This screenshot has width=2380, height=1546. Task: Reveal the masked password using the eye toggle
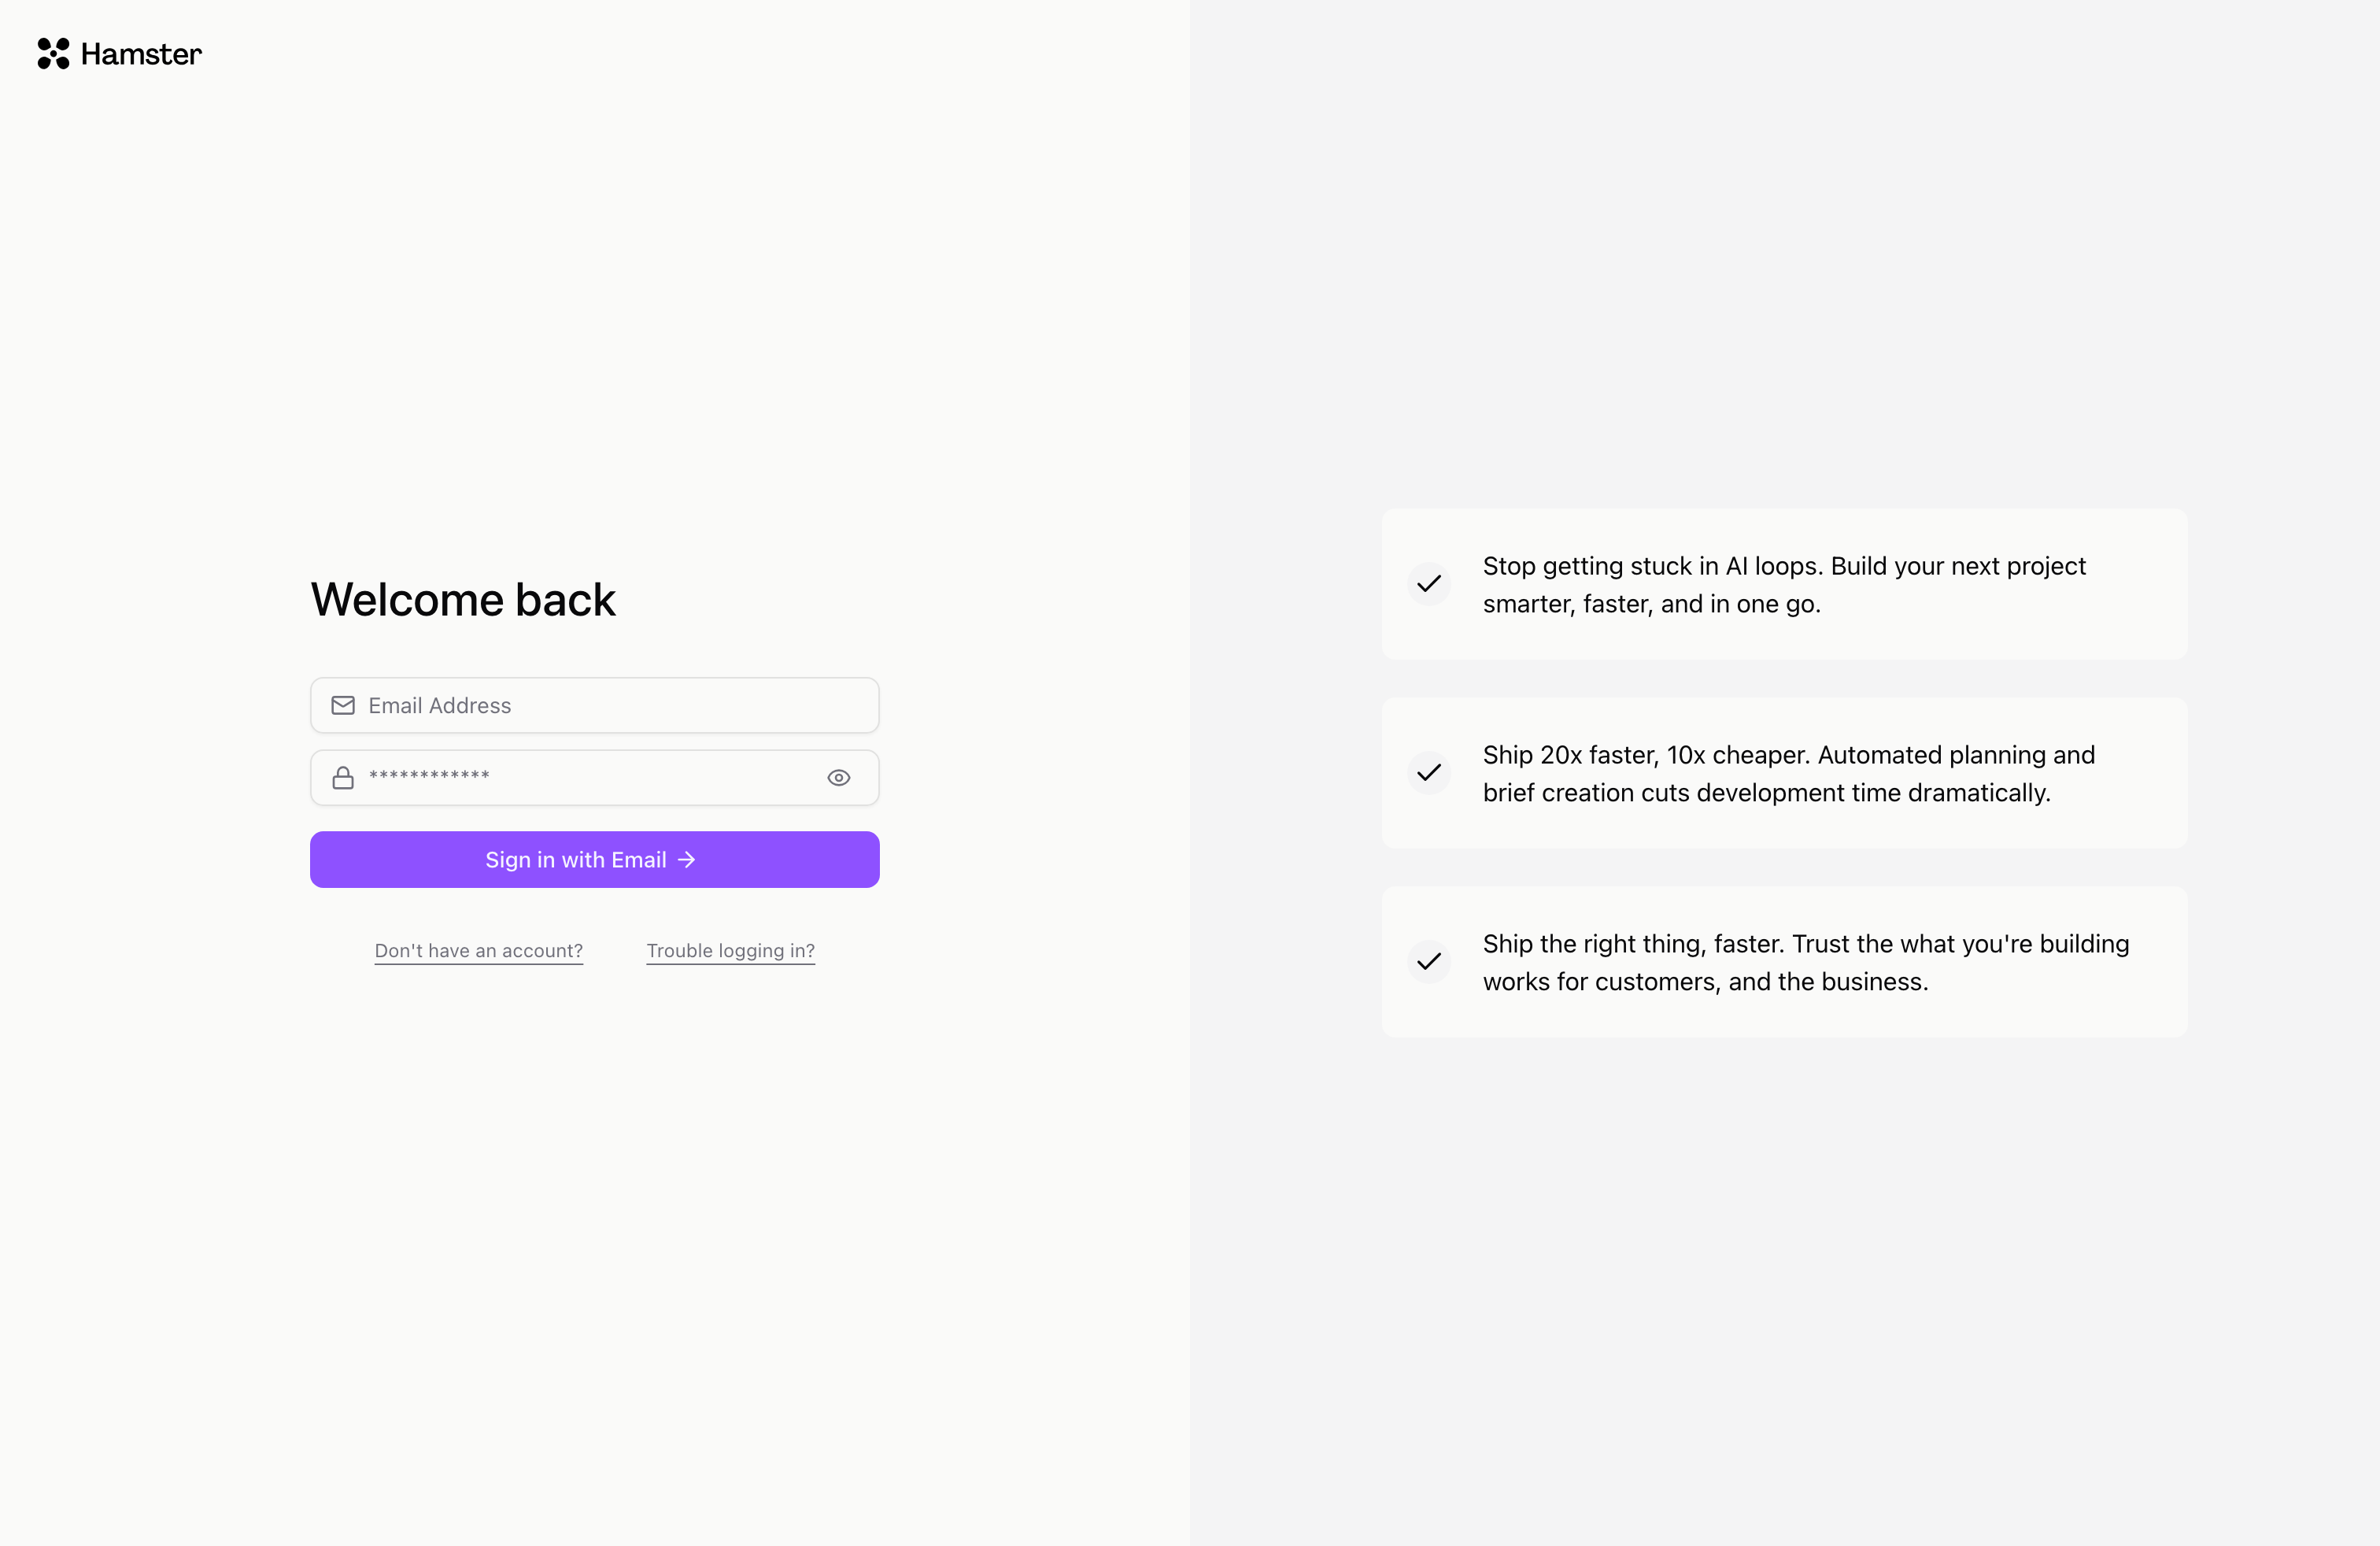point(838,777)
